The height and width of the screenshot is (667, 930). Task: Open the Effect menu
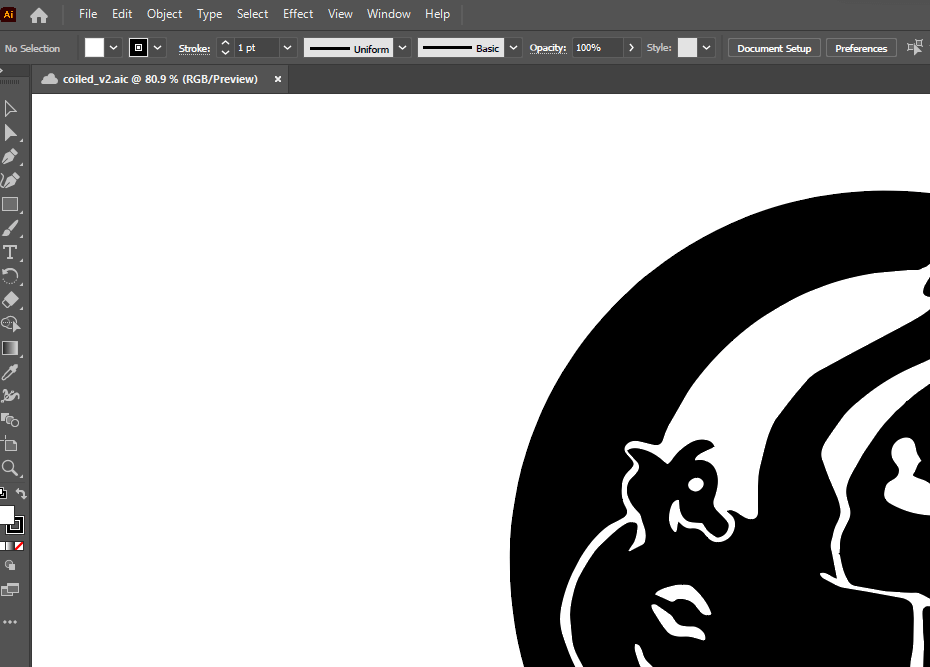click(x=298, y=14)
